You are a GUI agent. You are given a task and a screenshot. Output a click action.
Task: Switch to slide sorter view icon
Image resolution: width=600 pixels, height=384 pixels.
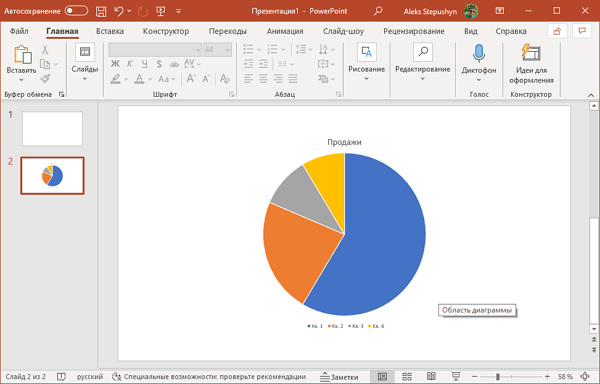[407, 377]
